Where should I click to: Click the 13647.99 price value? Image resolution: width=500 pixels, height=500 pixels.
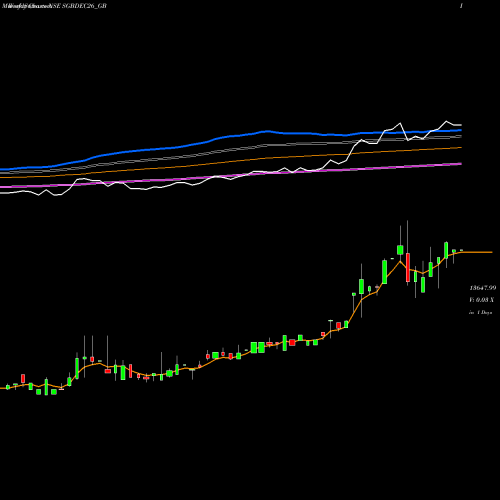coord(483,288)
